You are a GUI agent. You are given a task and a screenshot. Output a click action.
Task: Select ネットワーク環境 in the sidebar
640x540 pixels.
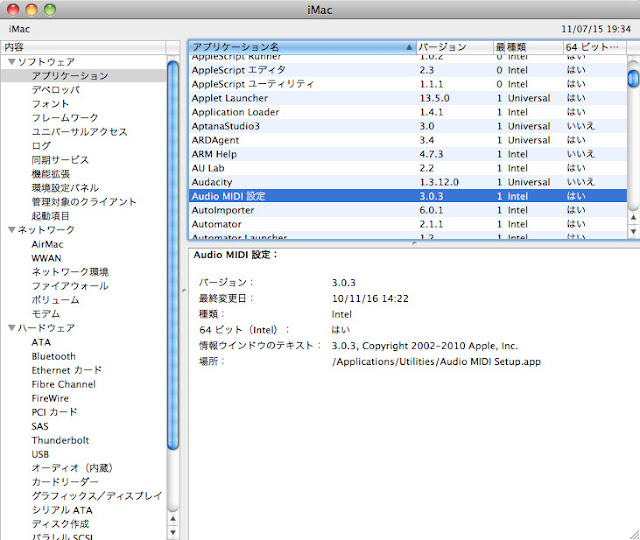pos(70,272)
